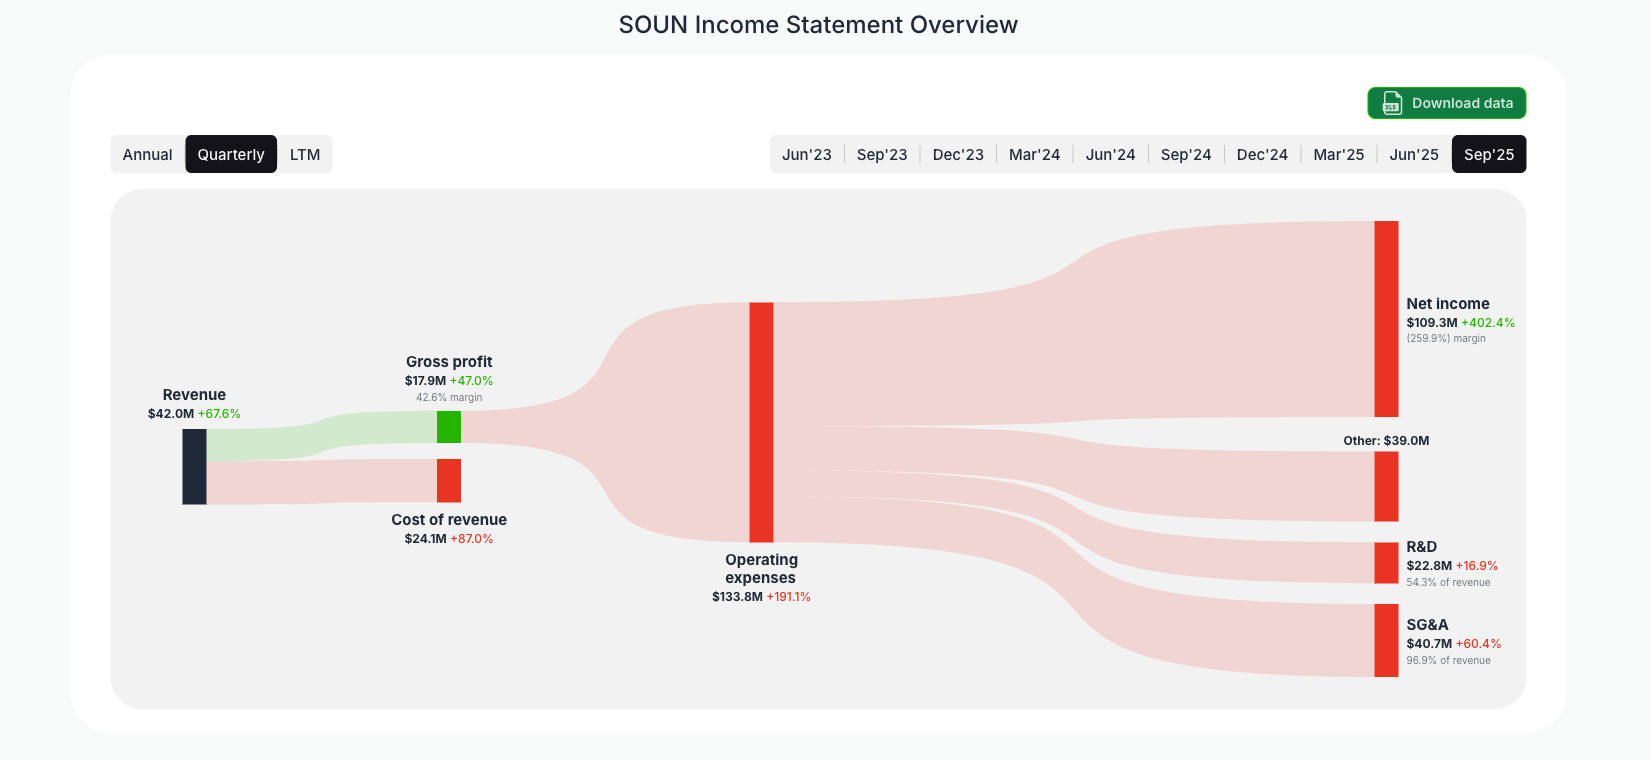Click the Operating expenses node bar
The height and width of the screenshot is (760, 1651).
click(x=761, y=418)
